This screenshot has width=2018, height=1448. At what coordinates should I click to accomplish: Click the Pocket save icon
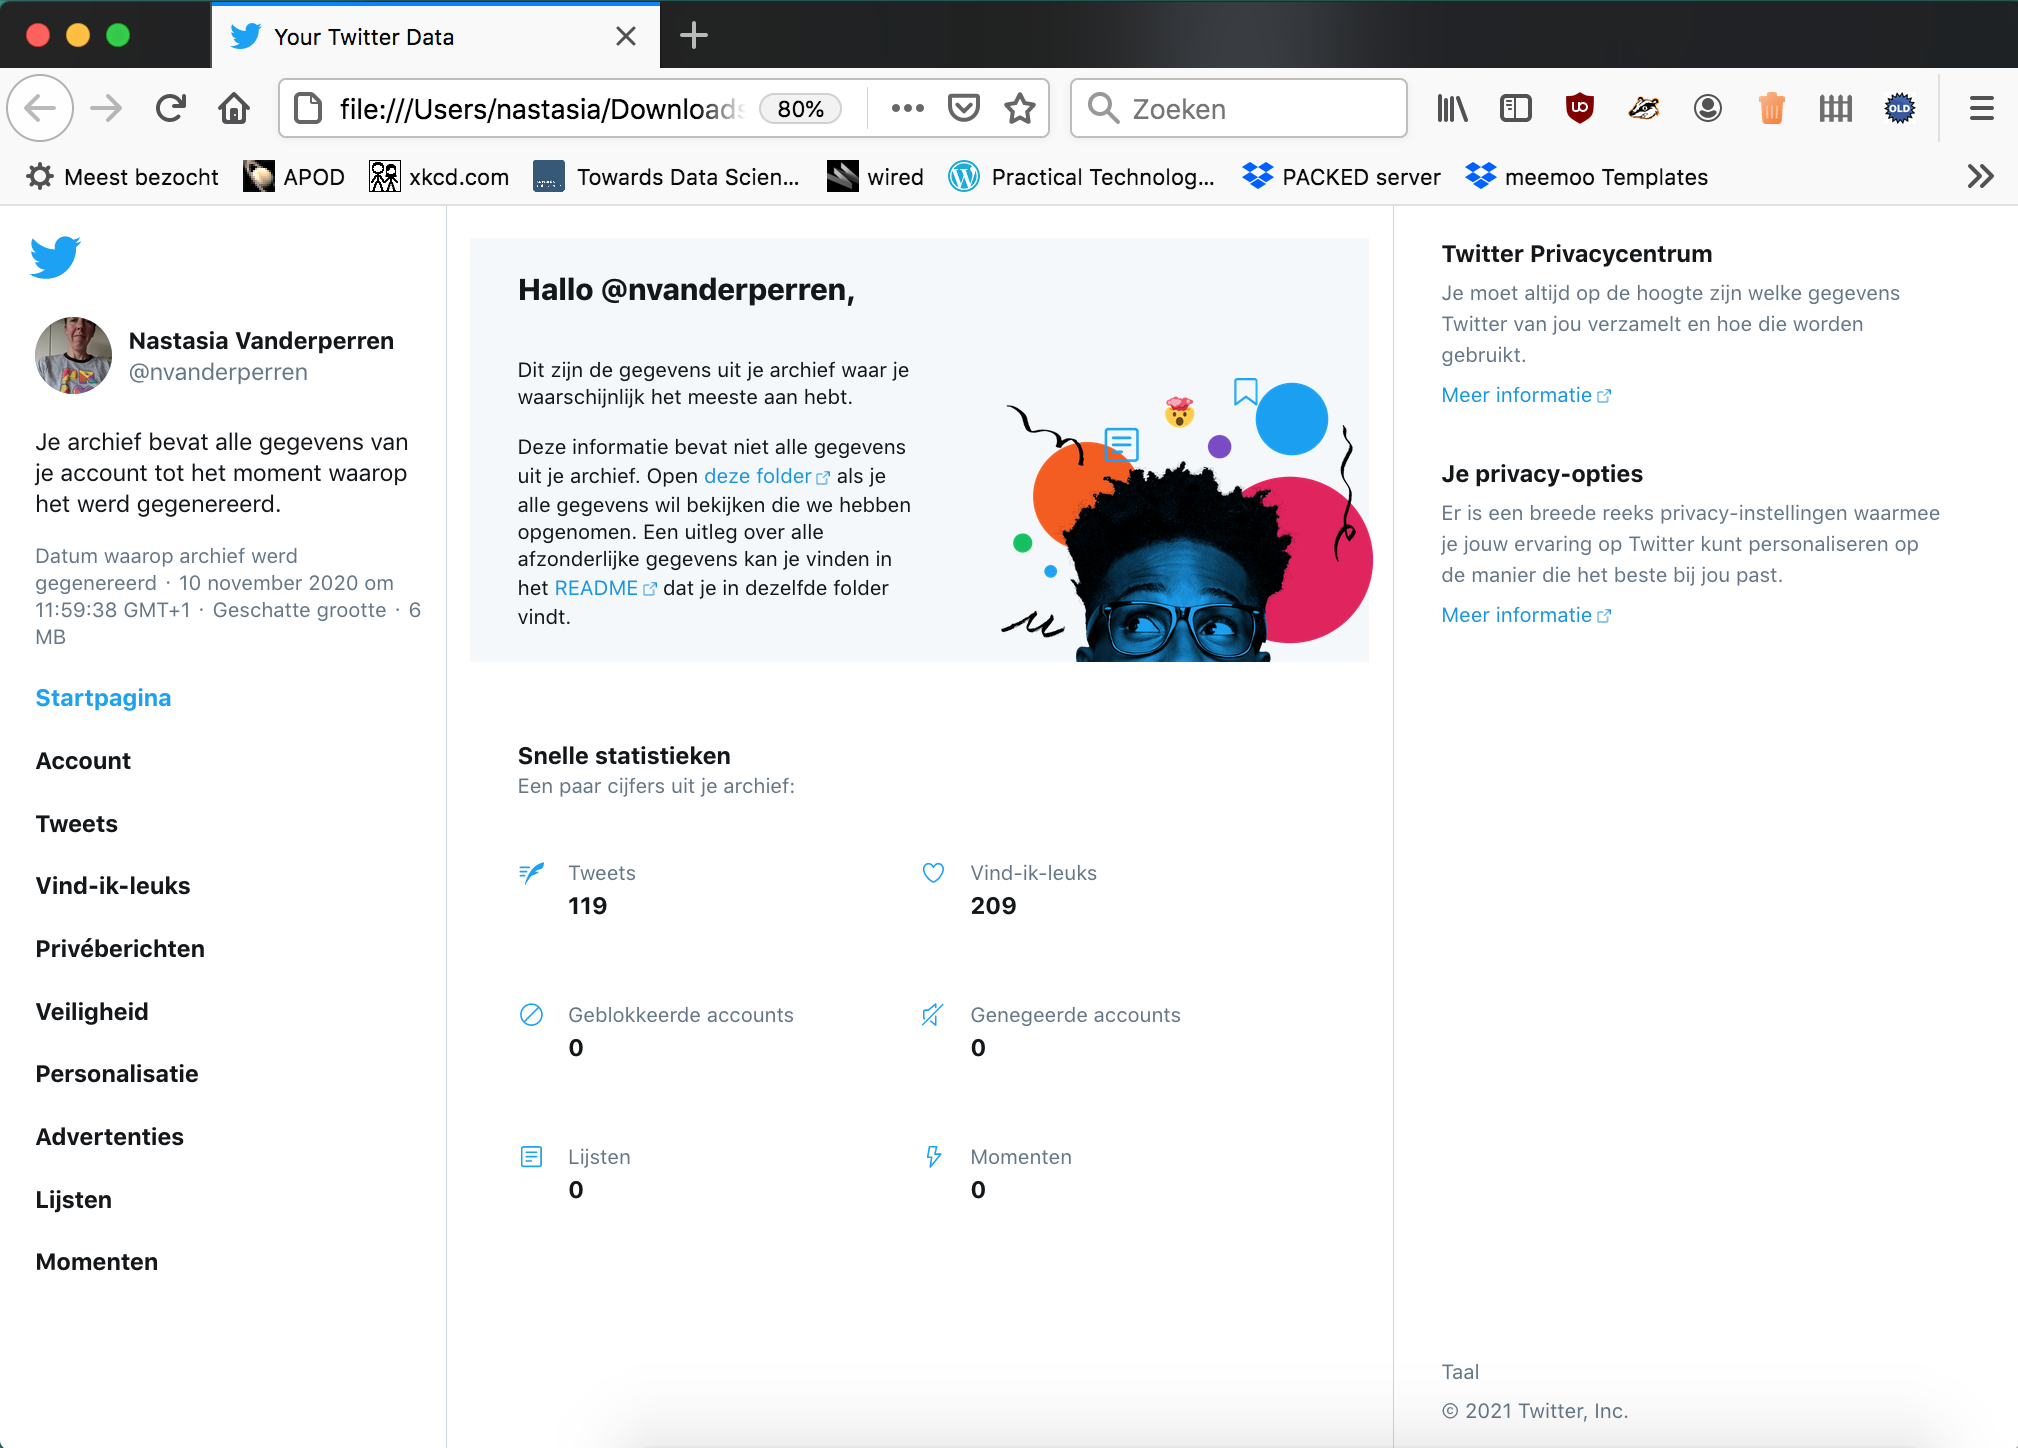coord(963,108)
